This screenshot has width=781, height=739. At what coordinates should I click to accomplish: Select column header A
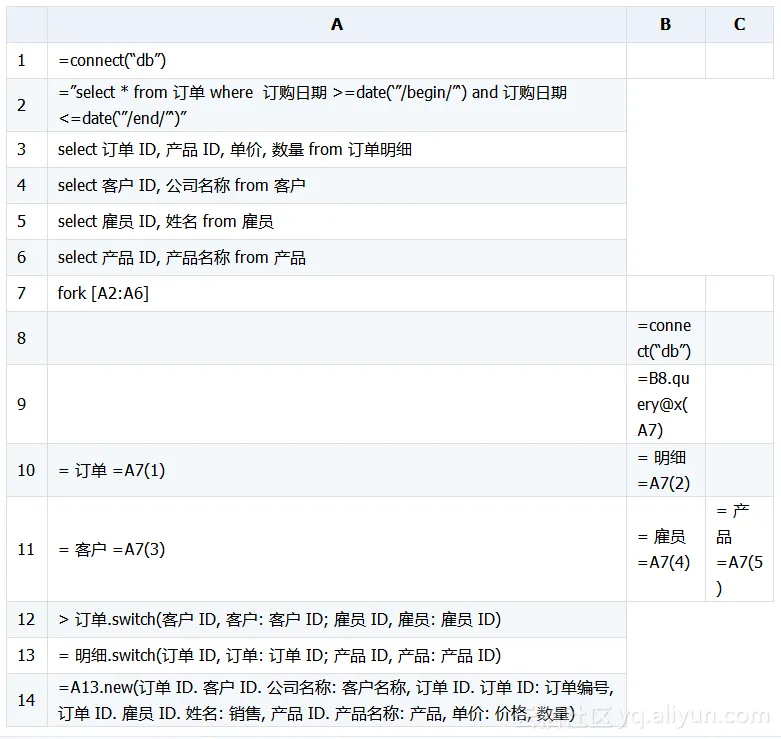click(x=337, y=24)
